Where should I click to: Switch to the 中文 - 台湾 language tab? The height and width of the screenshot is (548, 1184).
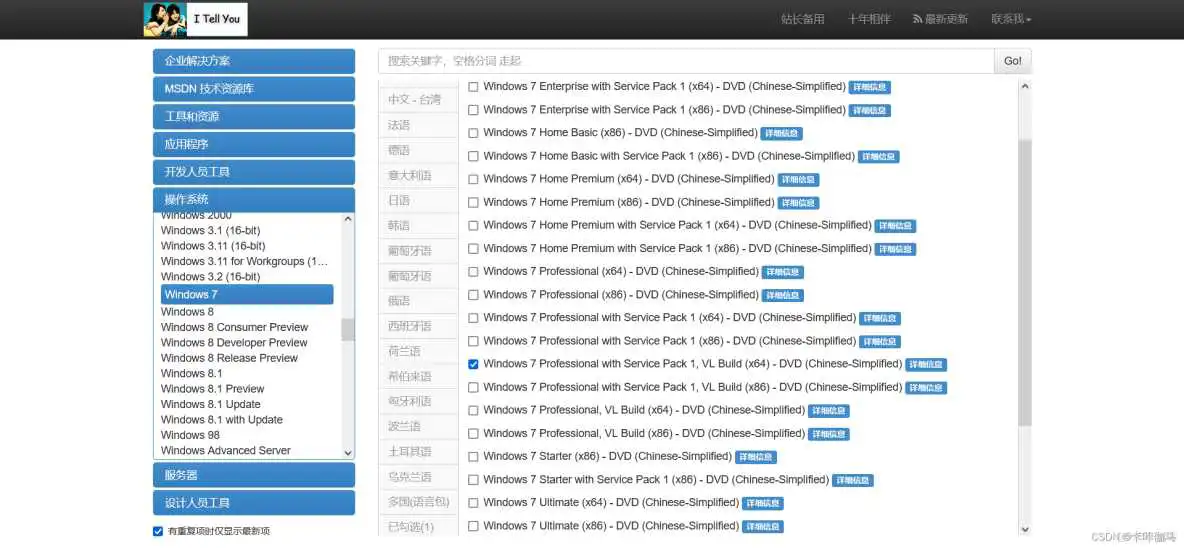point(418,100)
